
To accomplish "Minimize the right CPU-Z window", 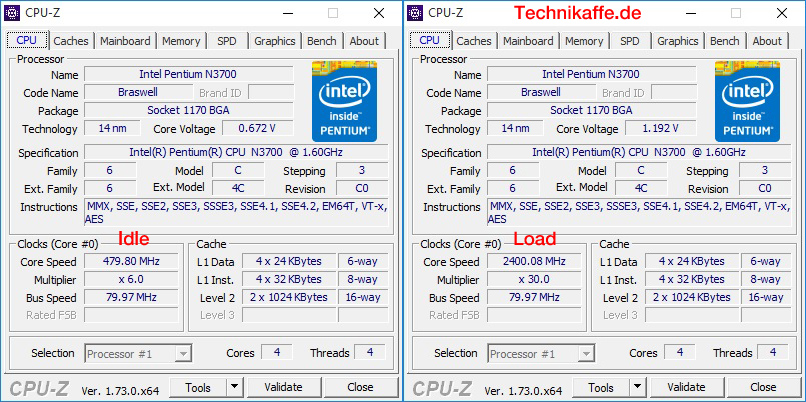I will tap(690, 13).
